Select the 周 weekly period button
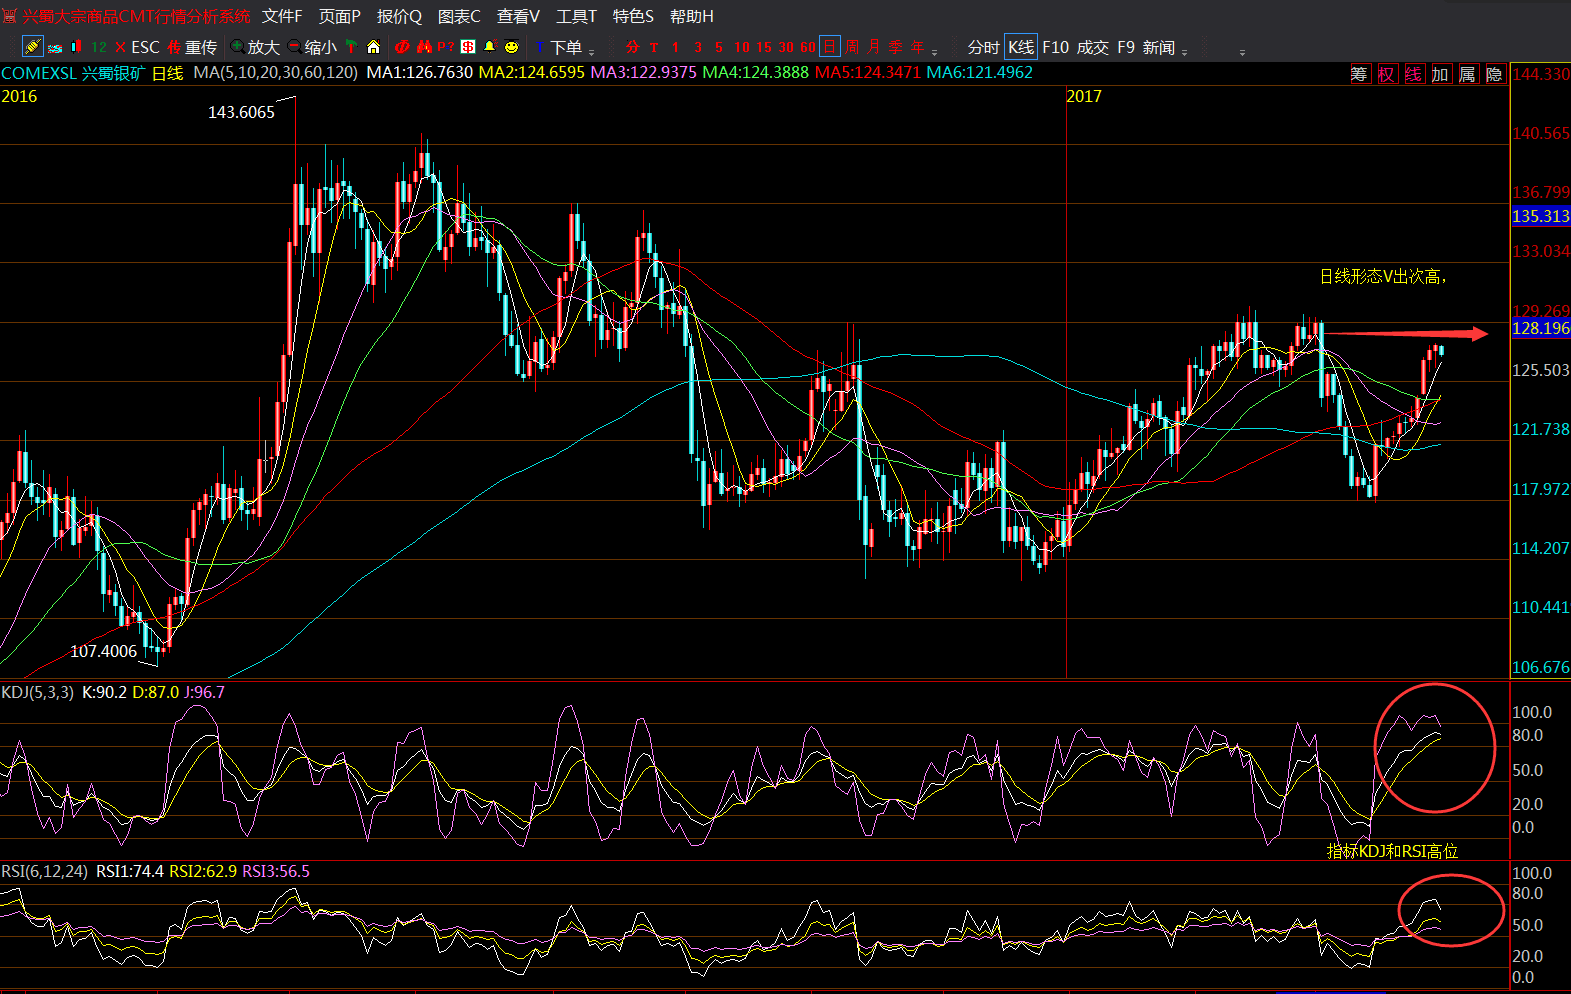The image size is (1571, 994). [x=852, y=47]
